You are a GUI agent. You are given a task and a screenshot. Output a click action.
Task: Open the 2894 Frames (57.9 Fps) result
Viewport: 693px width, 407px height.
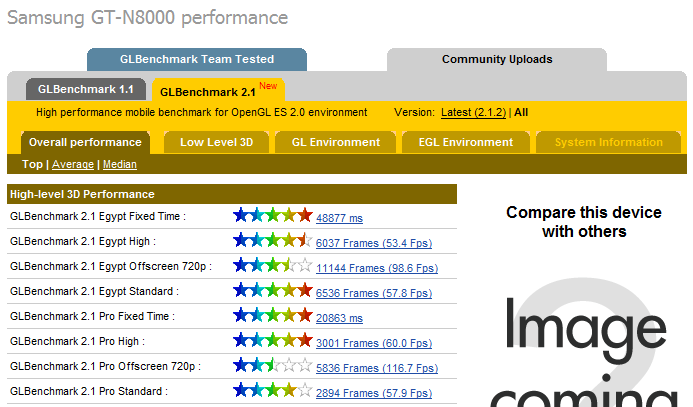pyautogui.click(x=374, y=393)
